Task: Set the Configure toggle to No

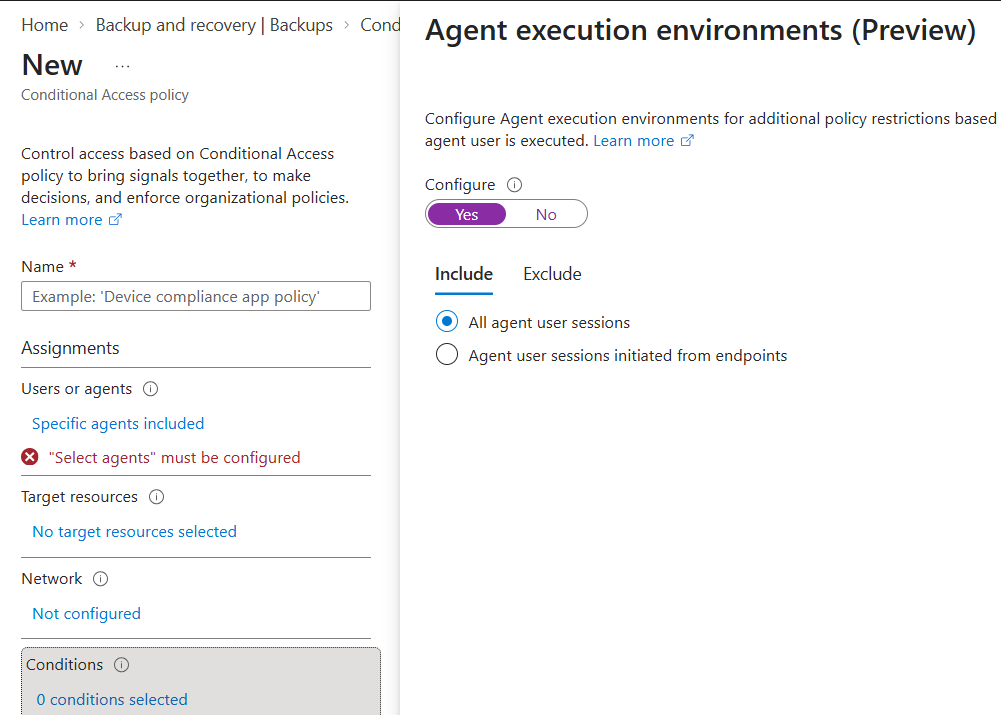Action: tap(546, 214)
